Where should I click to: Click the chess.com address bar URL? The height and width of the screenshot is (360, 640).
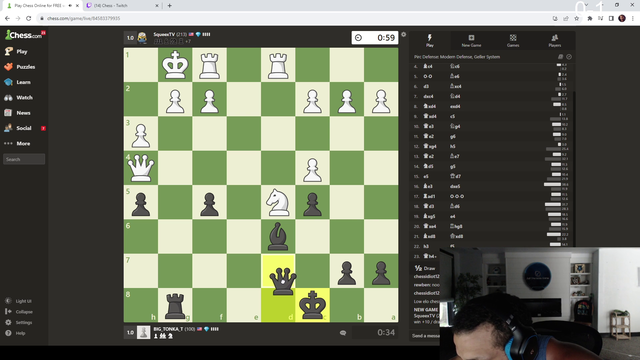pyautogui.click(x=83, y=18)
